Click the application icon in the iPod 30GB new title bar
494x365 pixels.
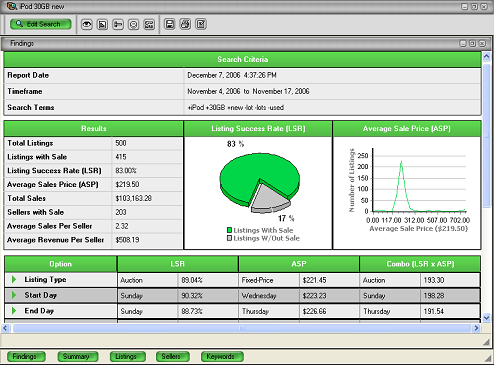click(12, 6)
